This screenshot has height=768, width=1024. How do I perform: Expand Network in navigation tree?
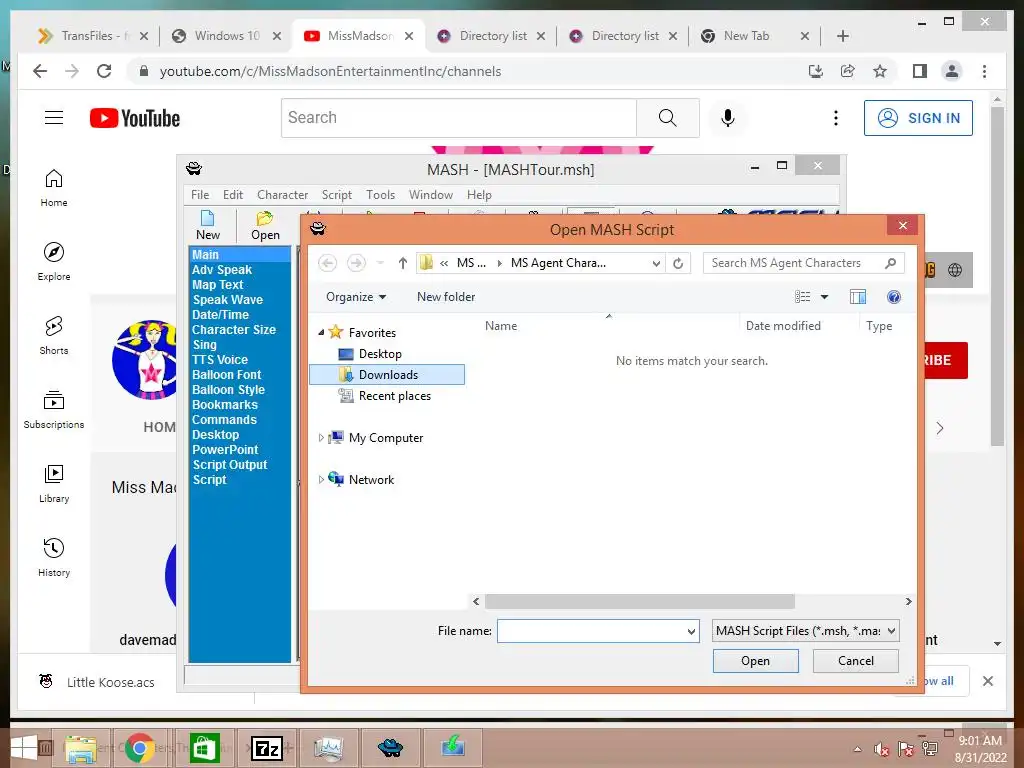[321, 479]
